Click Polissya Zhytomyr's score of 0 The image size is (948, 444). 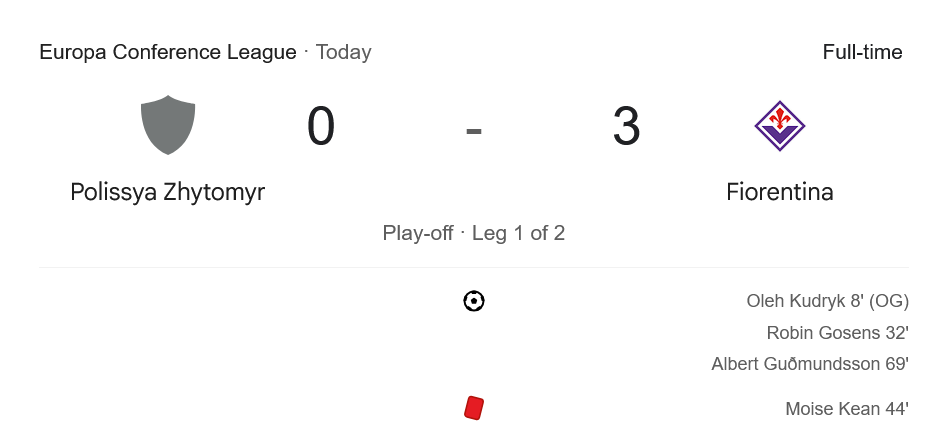(321, 126)
